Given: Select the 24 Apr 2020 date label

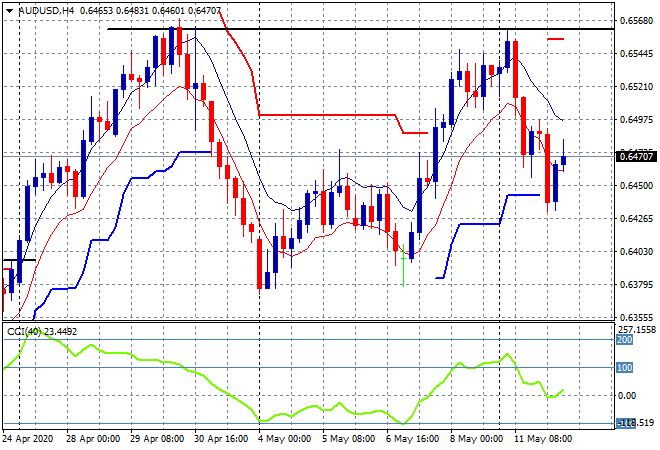Looking at the screenshot, I should [28, 439].
